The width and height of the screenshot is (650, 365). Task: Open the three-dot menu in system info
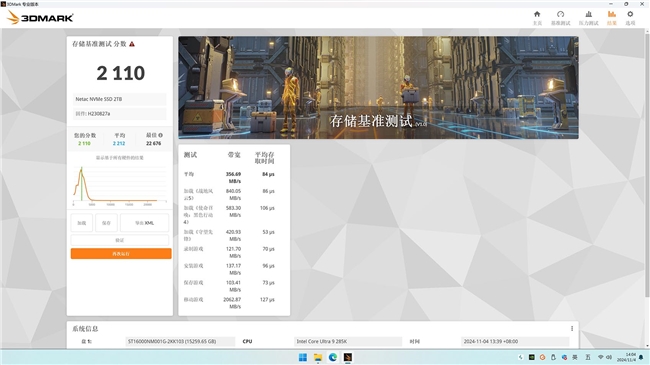tap(572, 328)
